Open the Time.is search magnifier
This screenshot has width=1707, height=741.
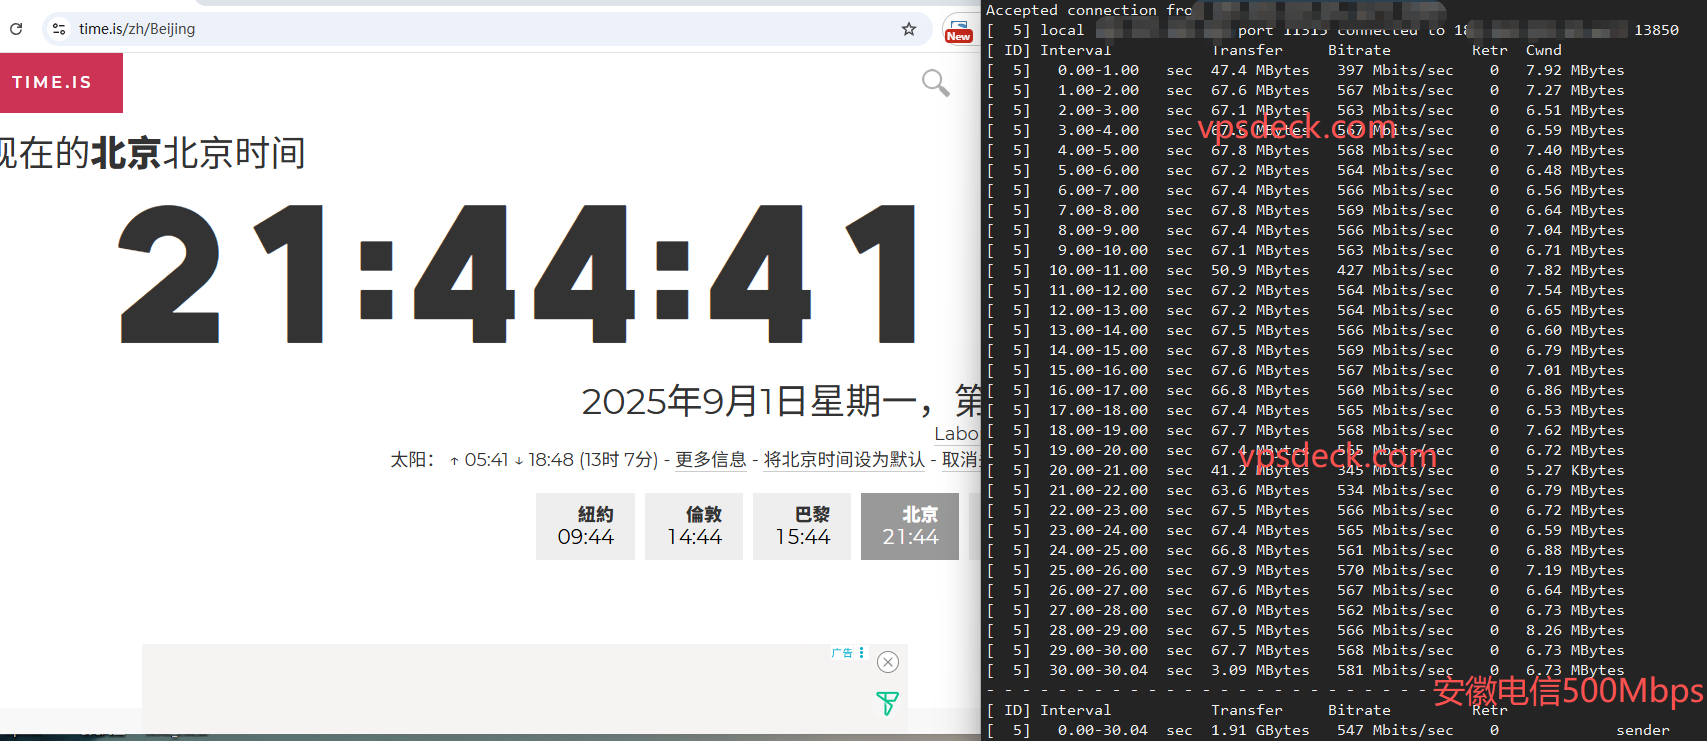click(935, 83)
